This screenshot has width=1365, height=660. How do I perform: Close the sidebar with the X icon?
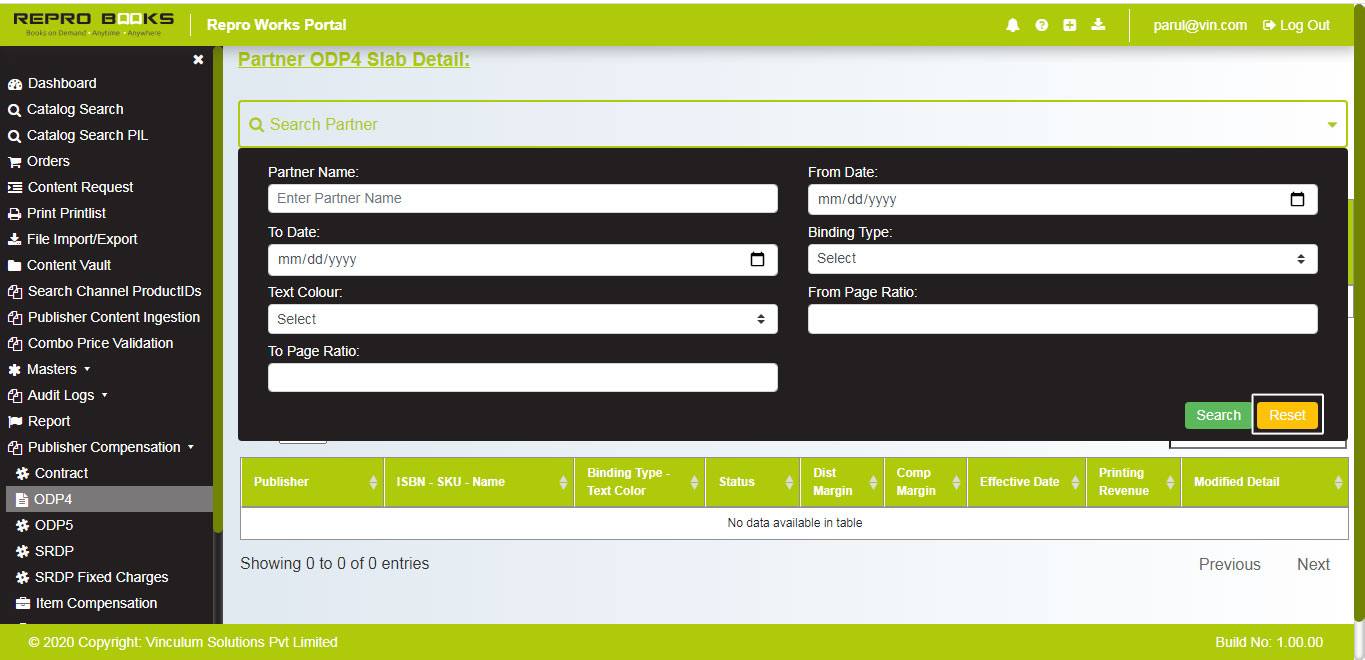pyautogui.click(x=198, y=60)
